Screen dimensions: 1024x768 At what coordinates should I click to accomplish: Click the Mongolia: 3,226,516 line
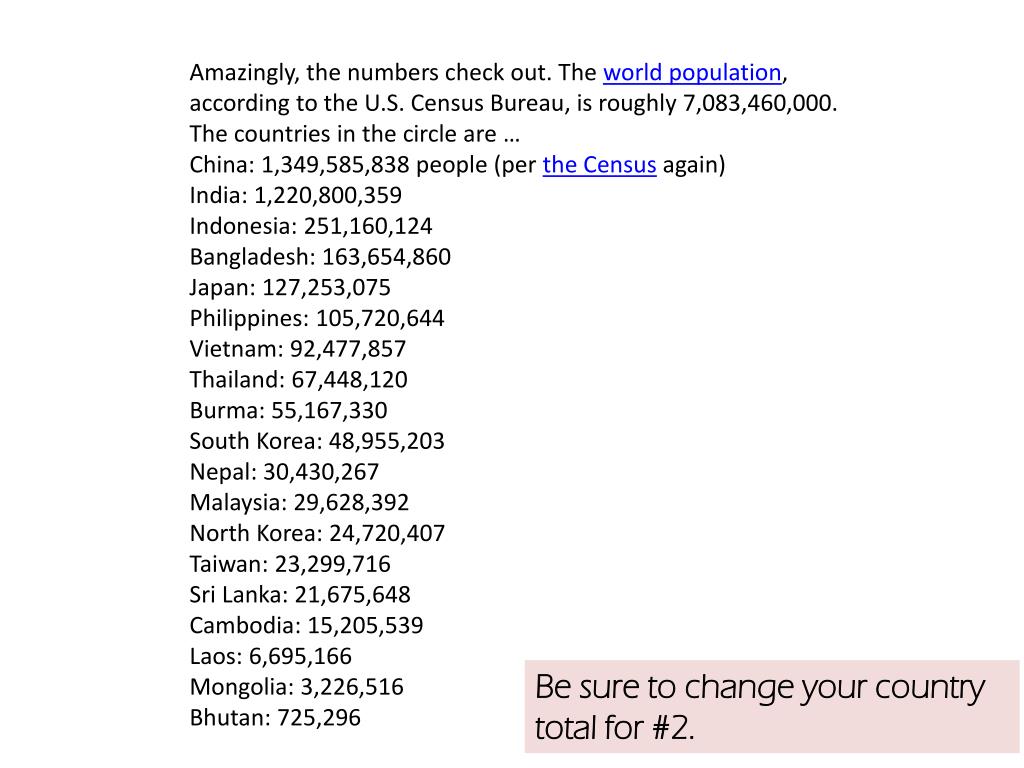296,686
